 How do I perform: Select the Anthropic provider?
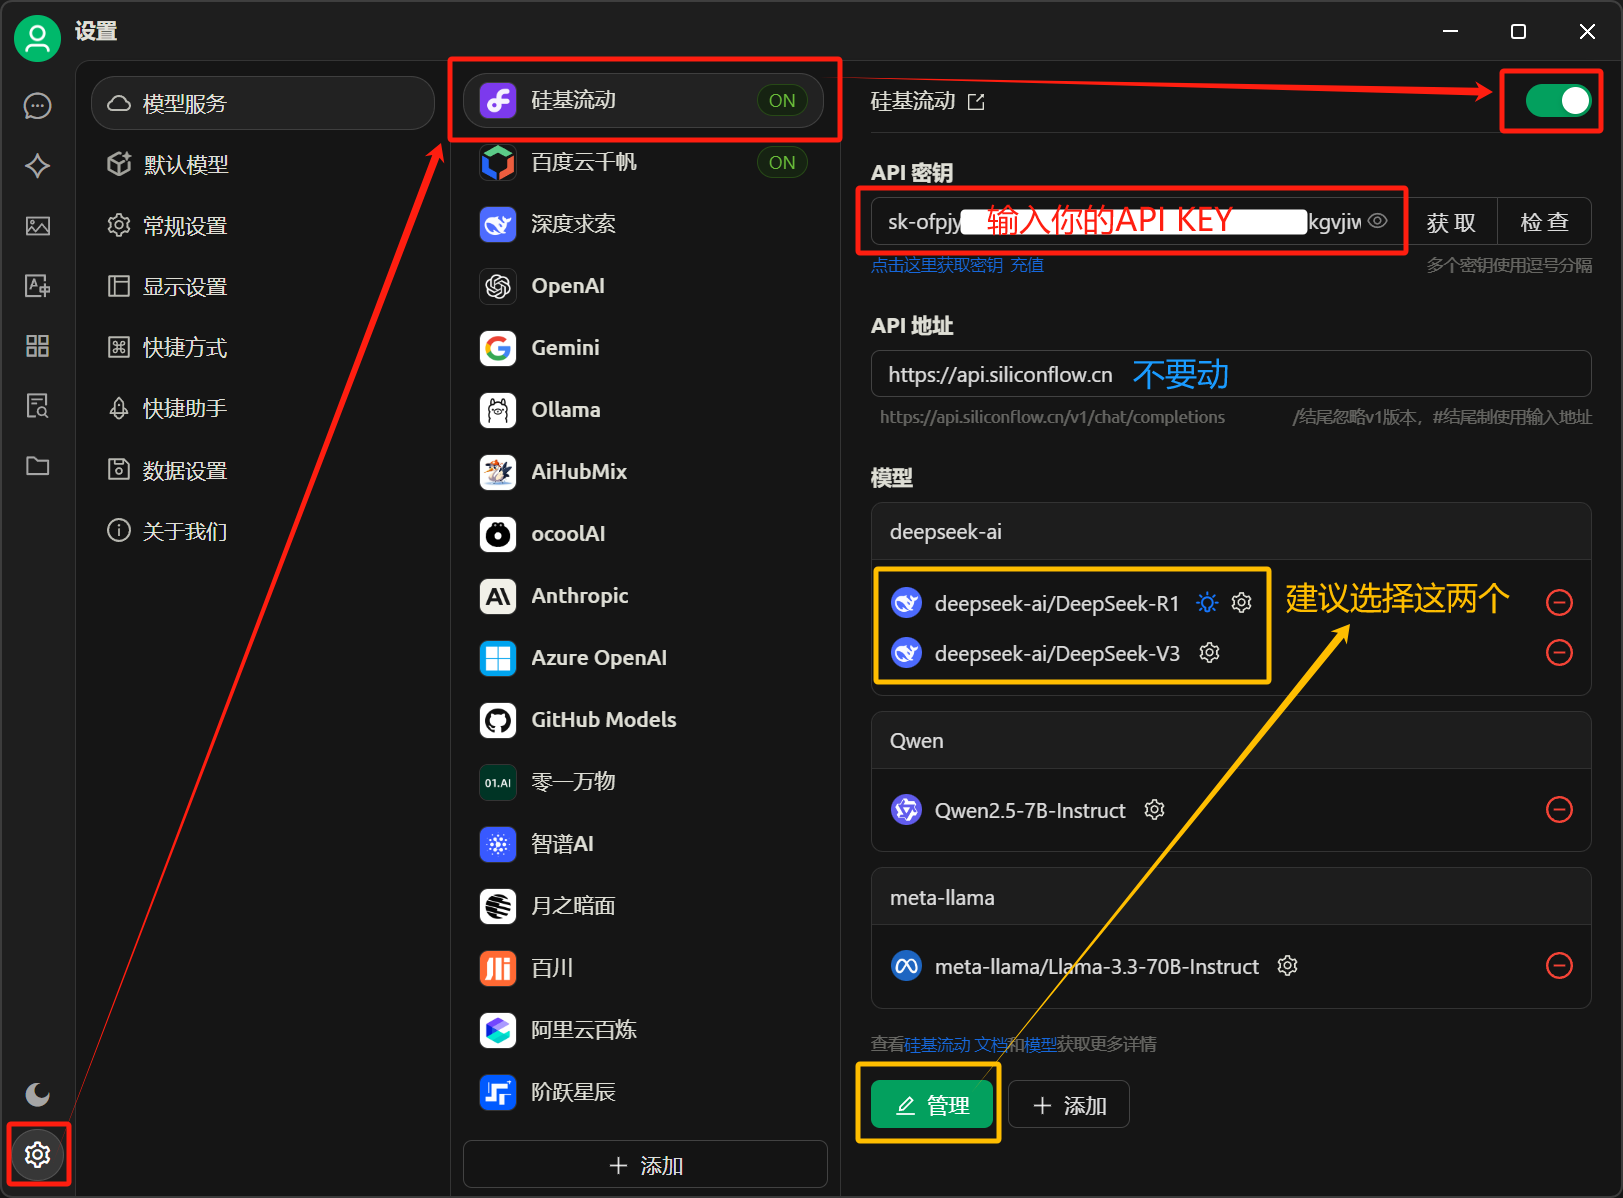point(643,596)
